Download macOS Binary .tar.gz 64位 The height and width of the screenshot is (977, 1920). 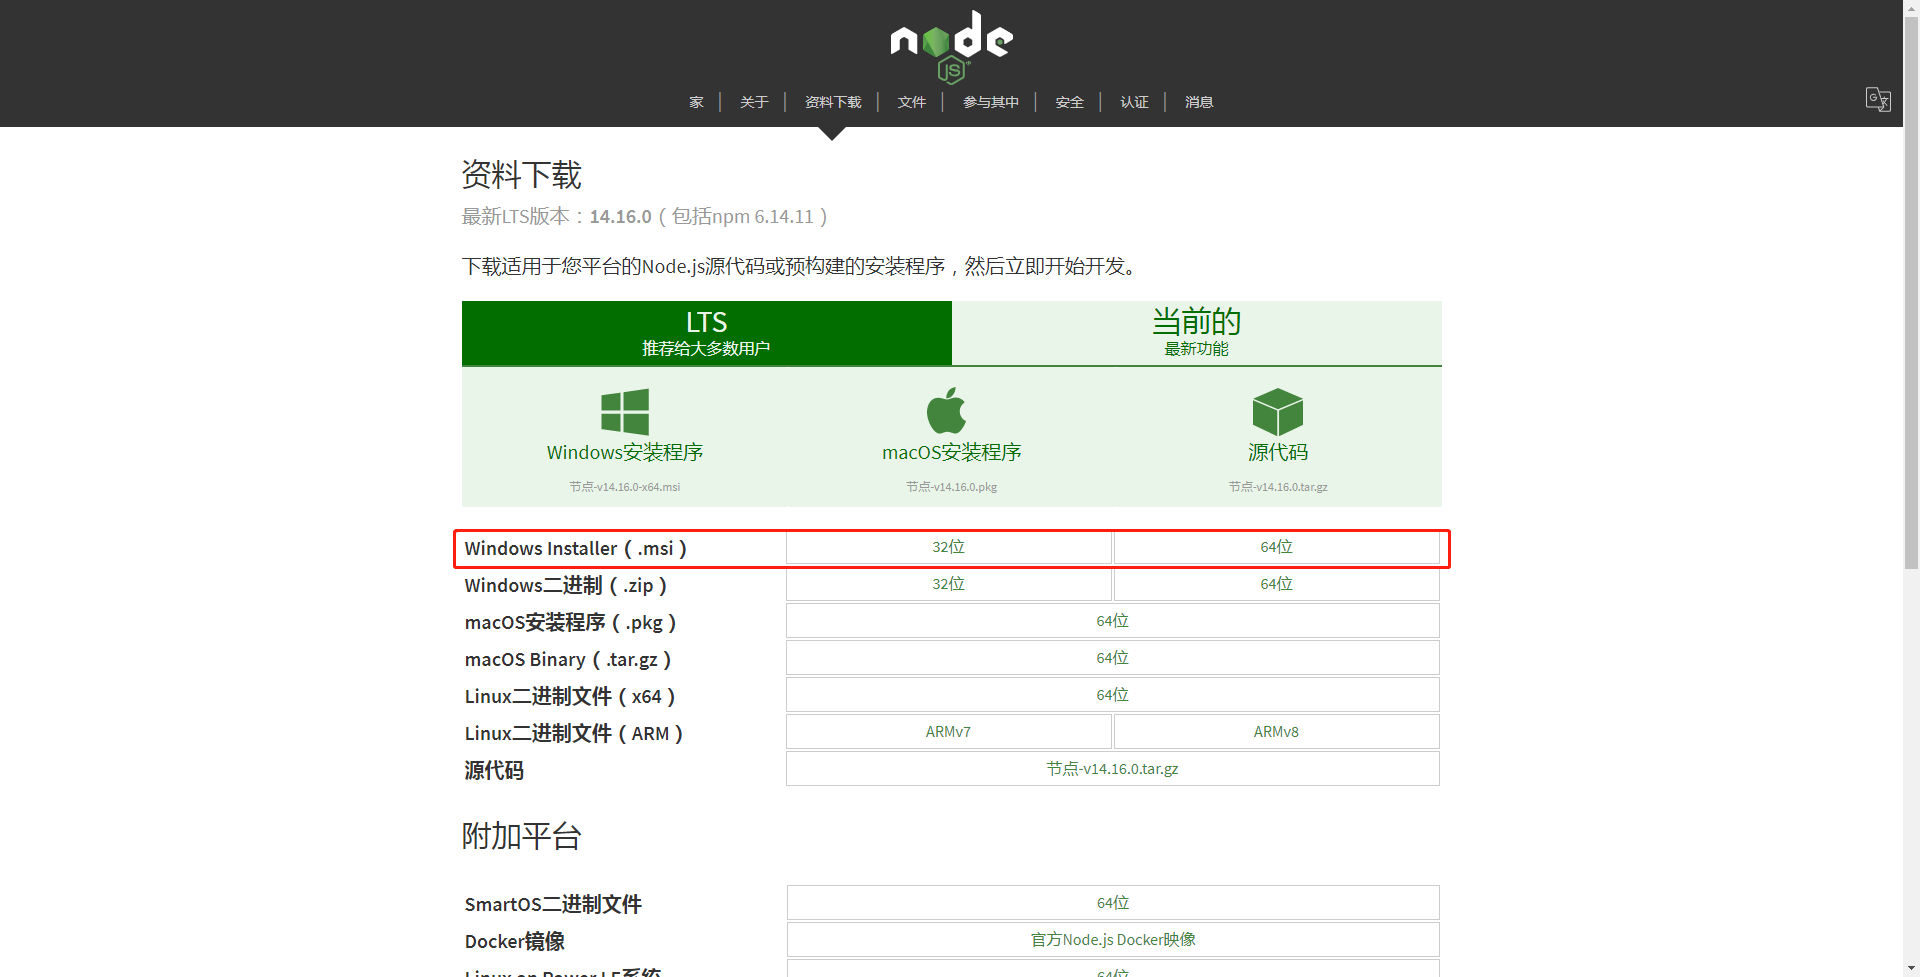(1112, 658)
